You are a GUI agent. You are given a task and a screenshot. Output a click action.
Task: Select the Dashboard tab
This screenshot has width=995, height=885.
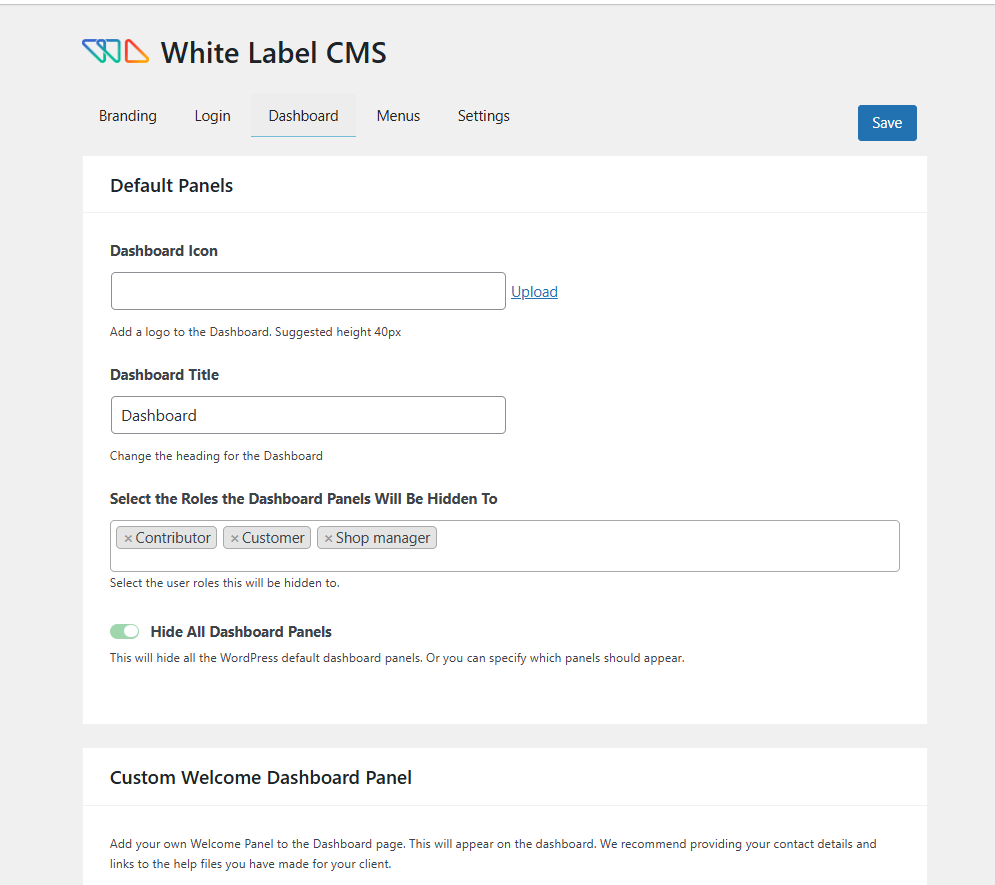click(x=303, y=116)
